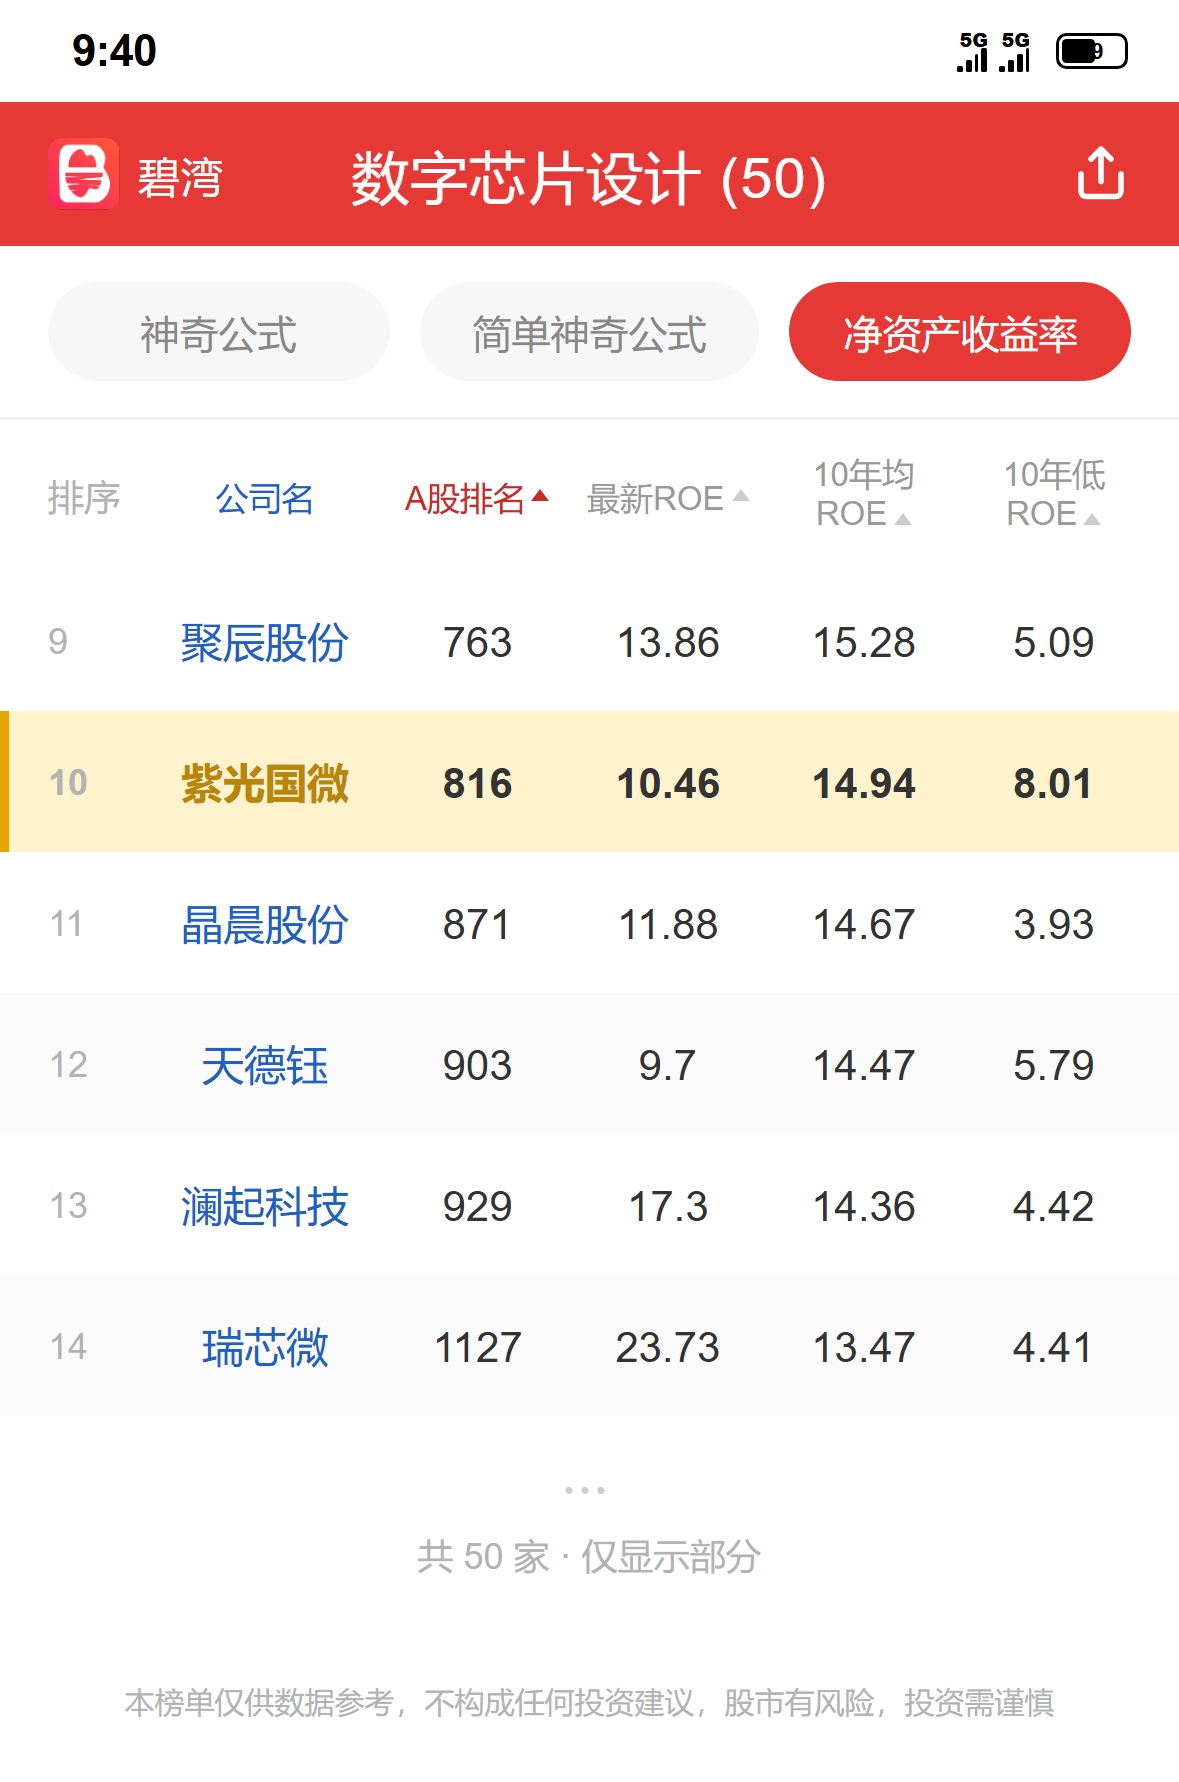This screenshot has height=1782, width=1179.
Task: Click A-share rank value 763
Action: click(x=477, y=642)
